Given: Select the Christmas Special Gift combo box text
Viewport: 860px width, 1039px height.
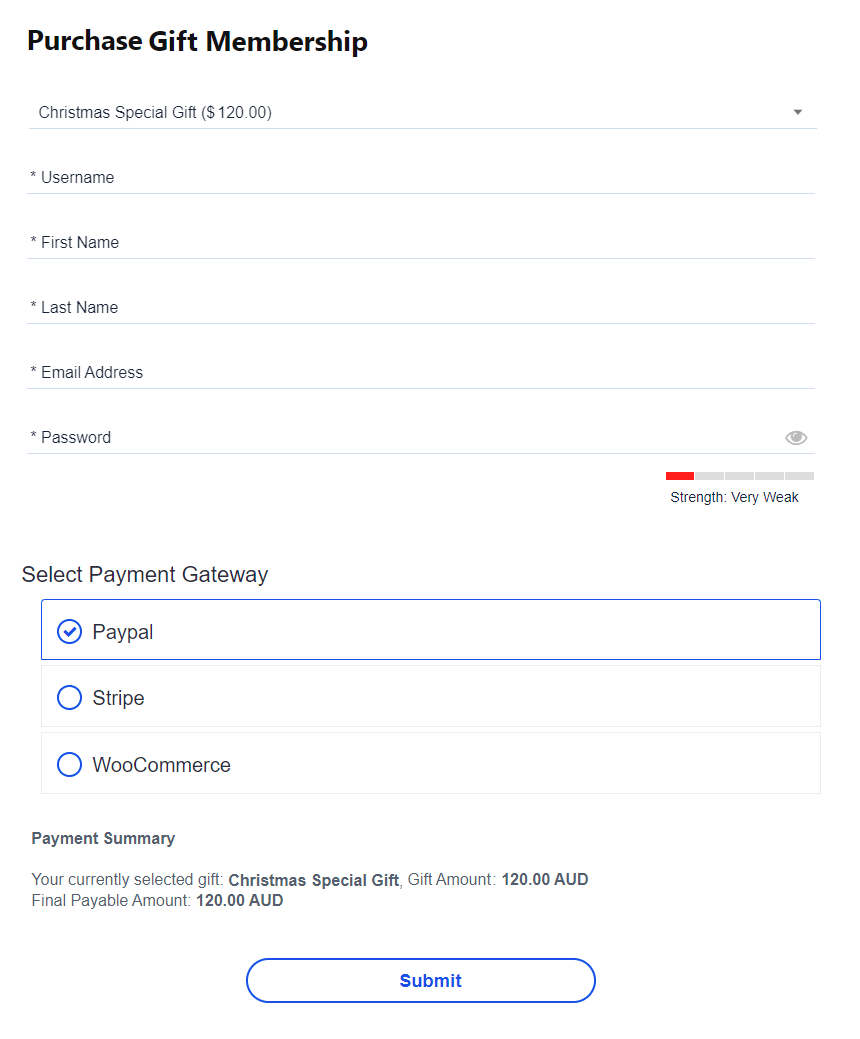Looking at the screenshot, I should (x=155, y=113).
